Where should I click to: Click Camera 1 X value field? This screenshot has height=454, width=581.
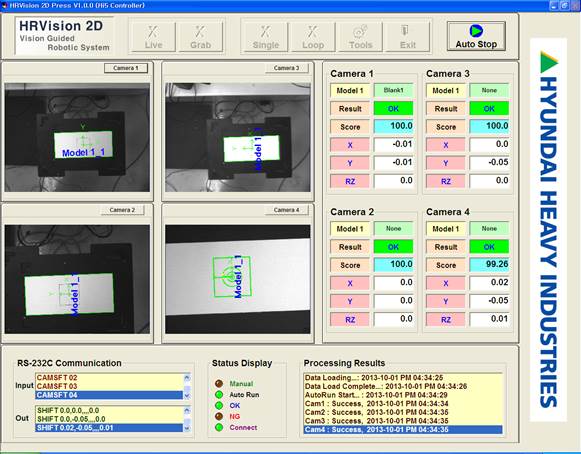point(393,144)
